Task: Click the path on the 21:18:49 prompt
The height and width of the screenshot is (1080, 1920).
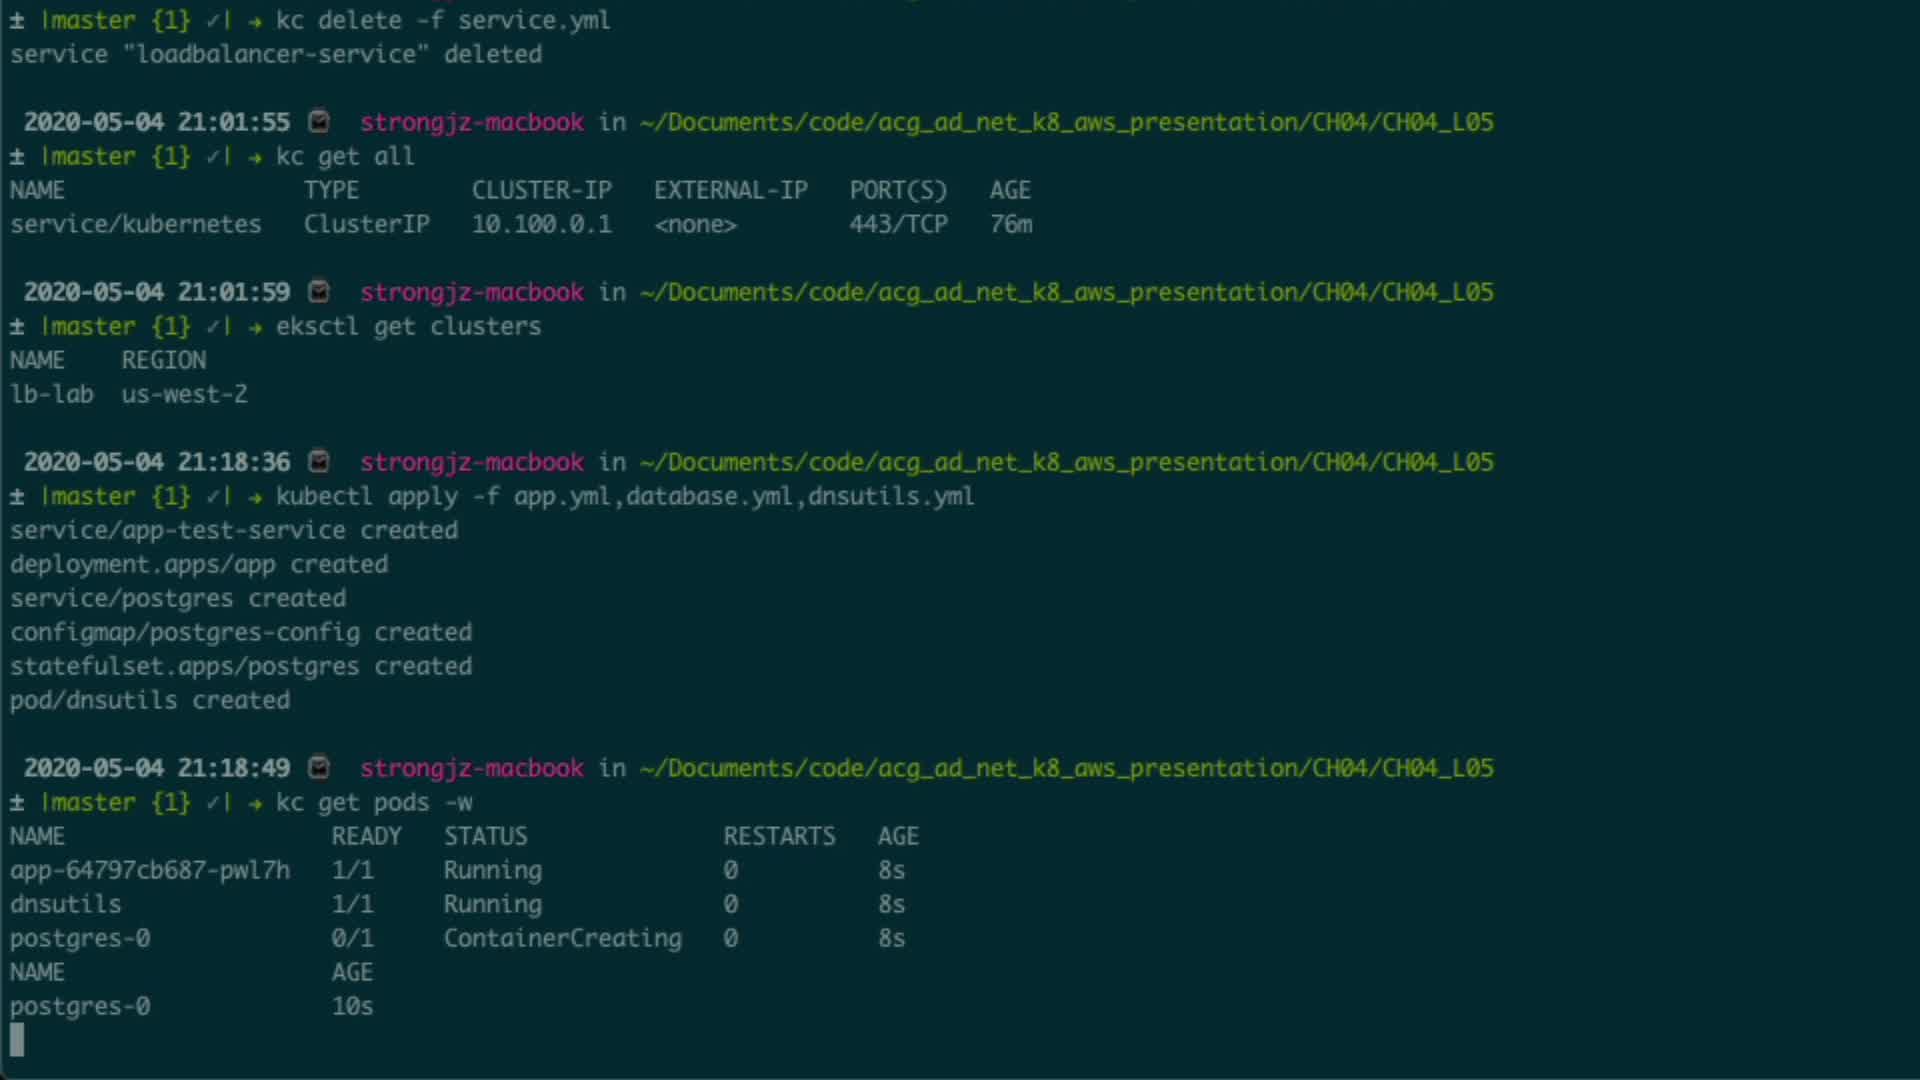Action: [1066, 768]
